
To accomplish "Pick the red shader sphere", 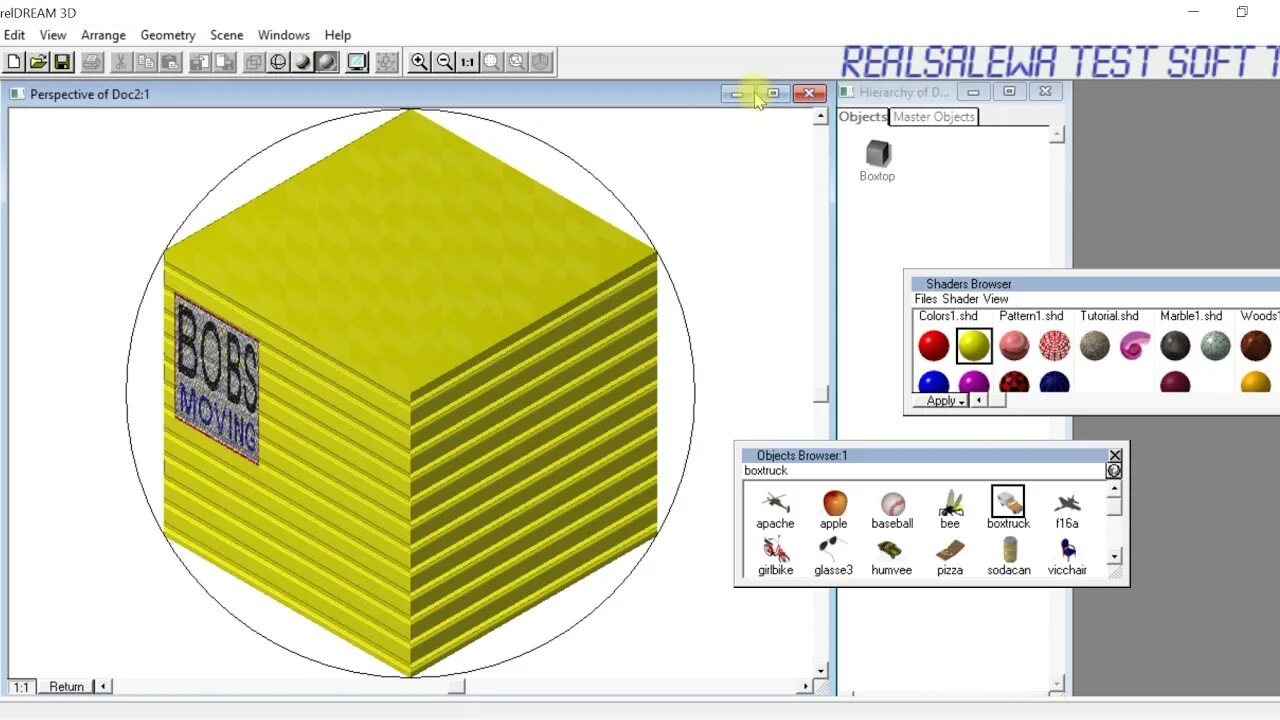I will 934,346.
